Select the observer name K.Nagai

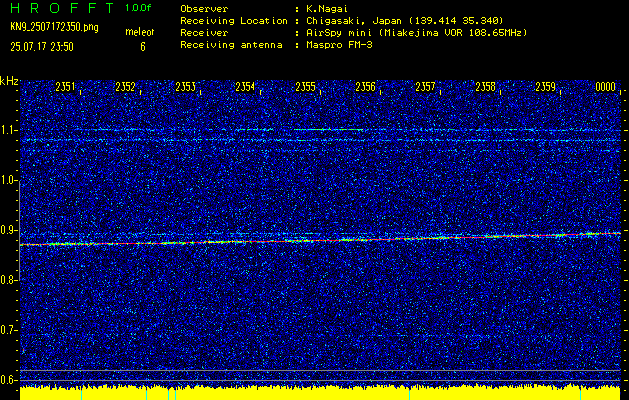click(x=327, y=9)
